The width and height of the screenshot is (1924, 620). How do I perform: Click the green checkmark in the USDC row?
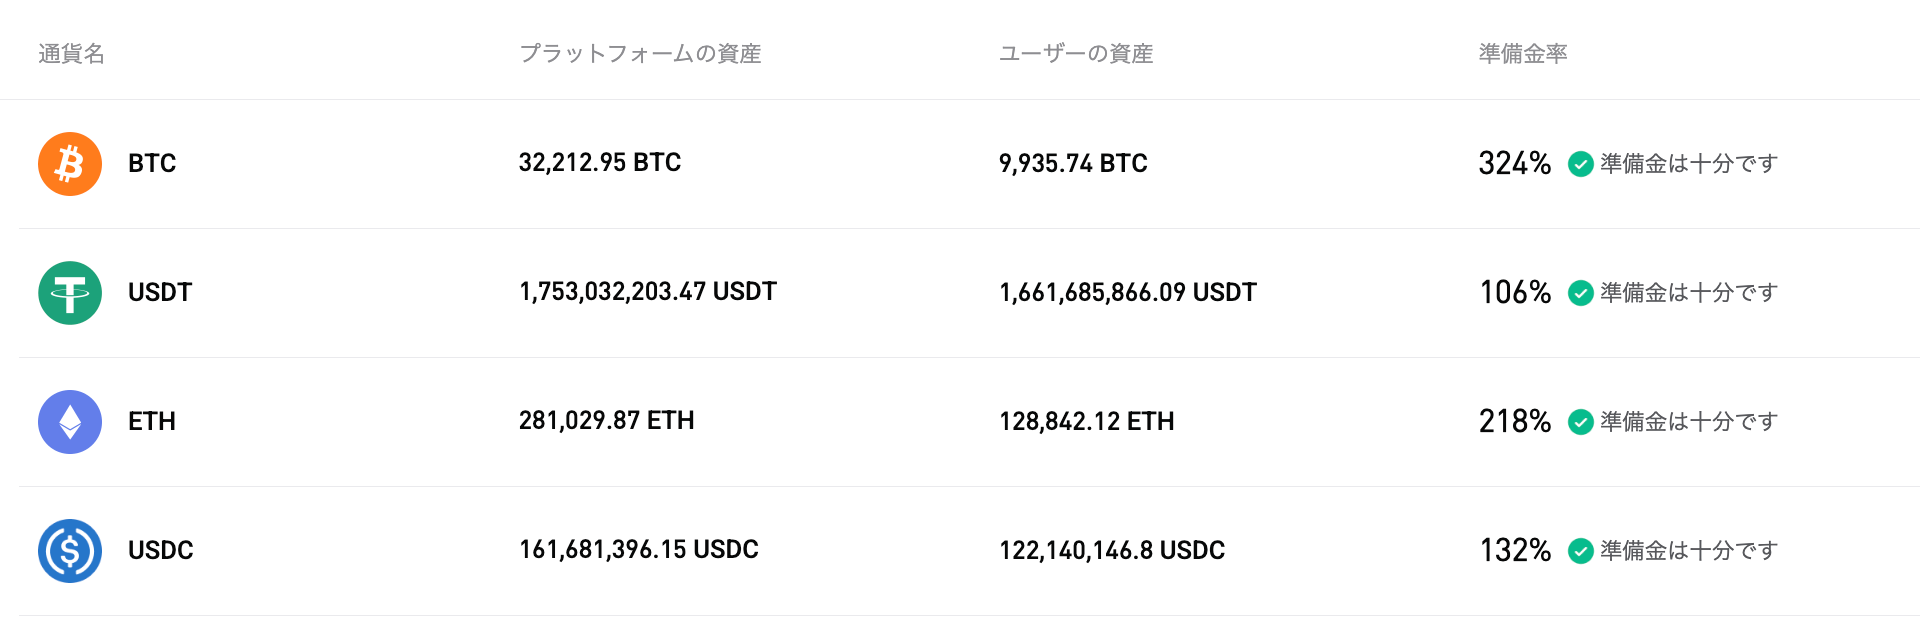point(1581,551)
